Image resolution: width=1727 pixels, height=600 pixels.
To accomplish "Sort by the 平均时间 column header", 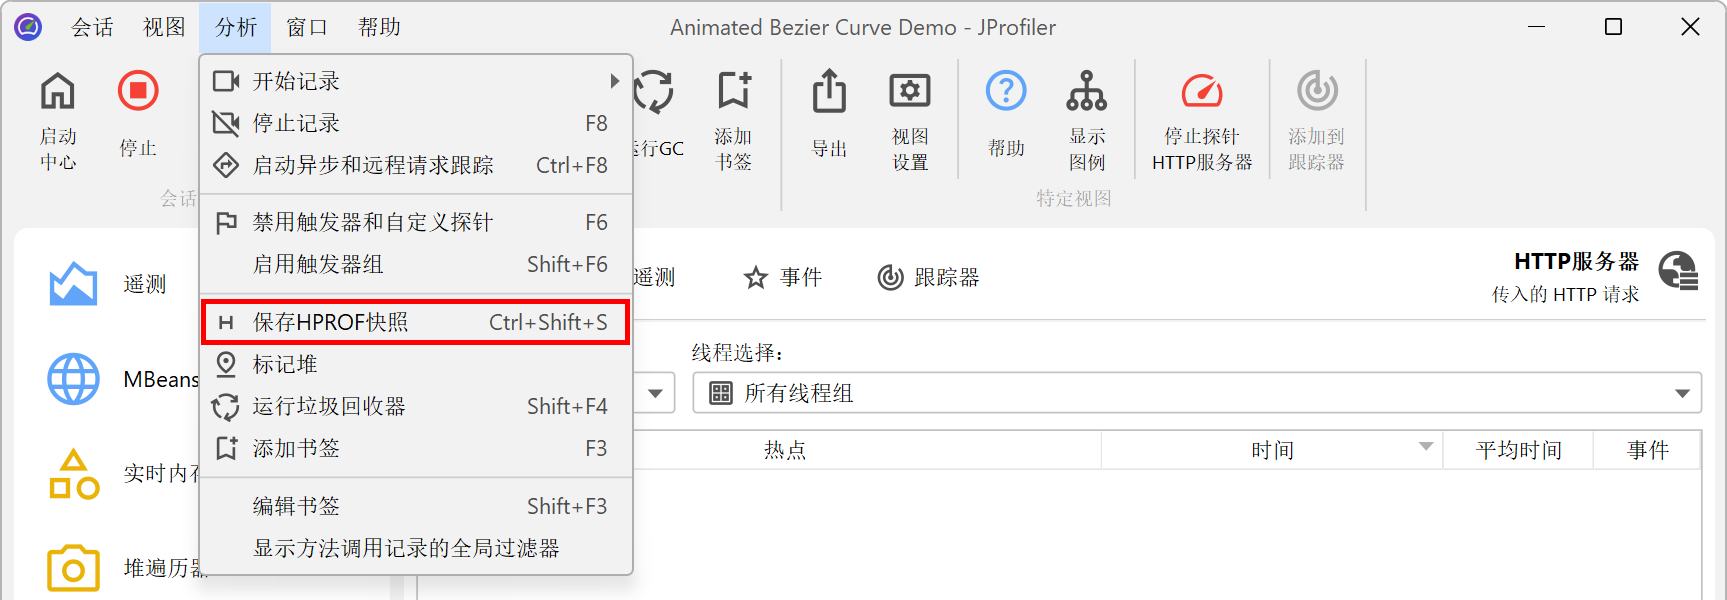I will (x=1518, y=450).
